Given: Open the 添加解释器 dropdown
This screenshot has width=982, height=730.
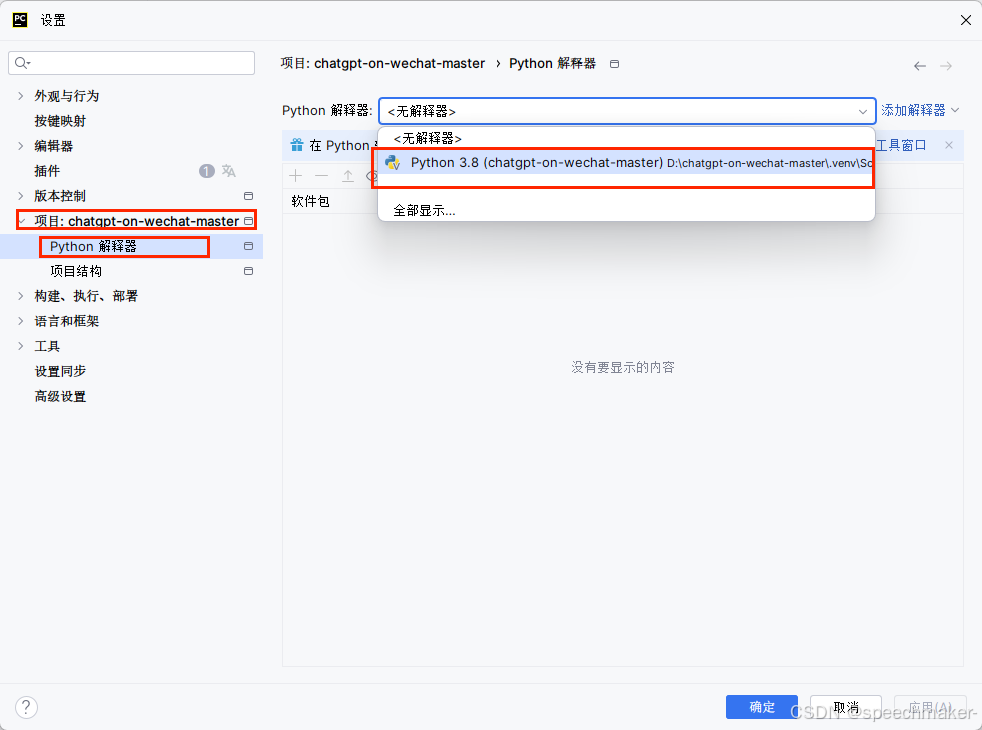Looking at the screenshot, I should [920, 110].
